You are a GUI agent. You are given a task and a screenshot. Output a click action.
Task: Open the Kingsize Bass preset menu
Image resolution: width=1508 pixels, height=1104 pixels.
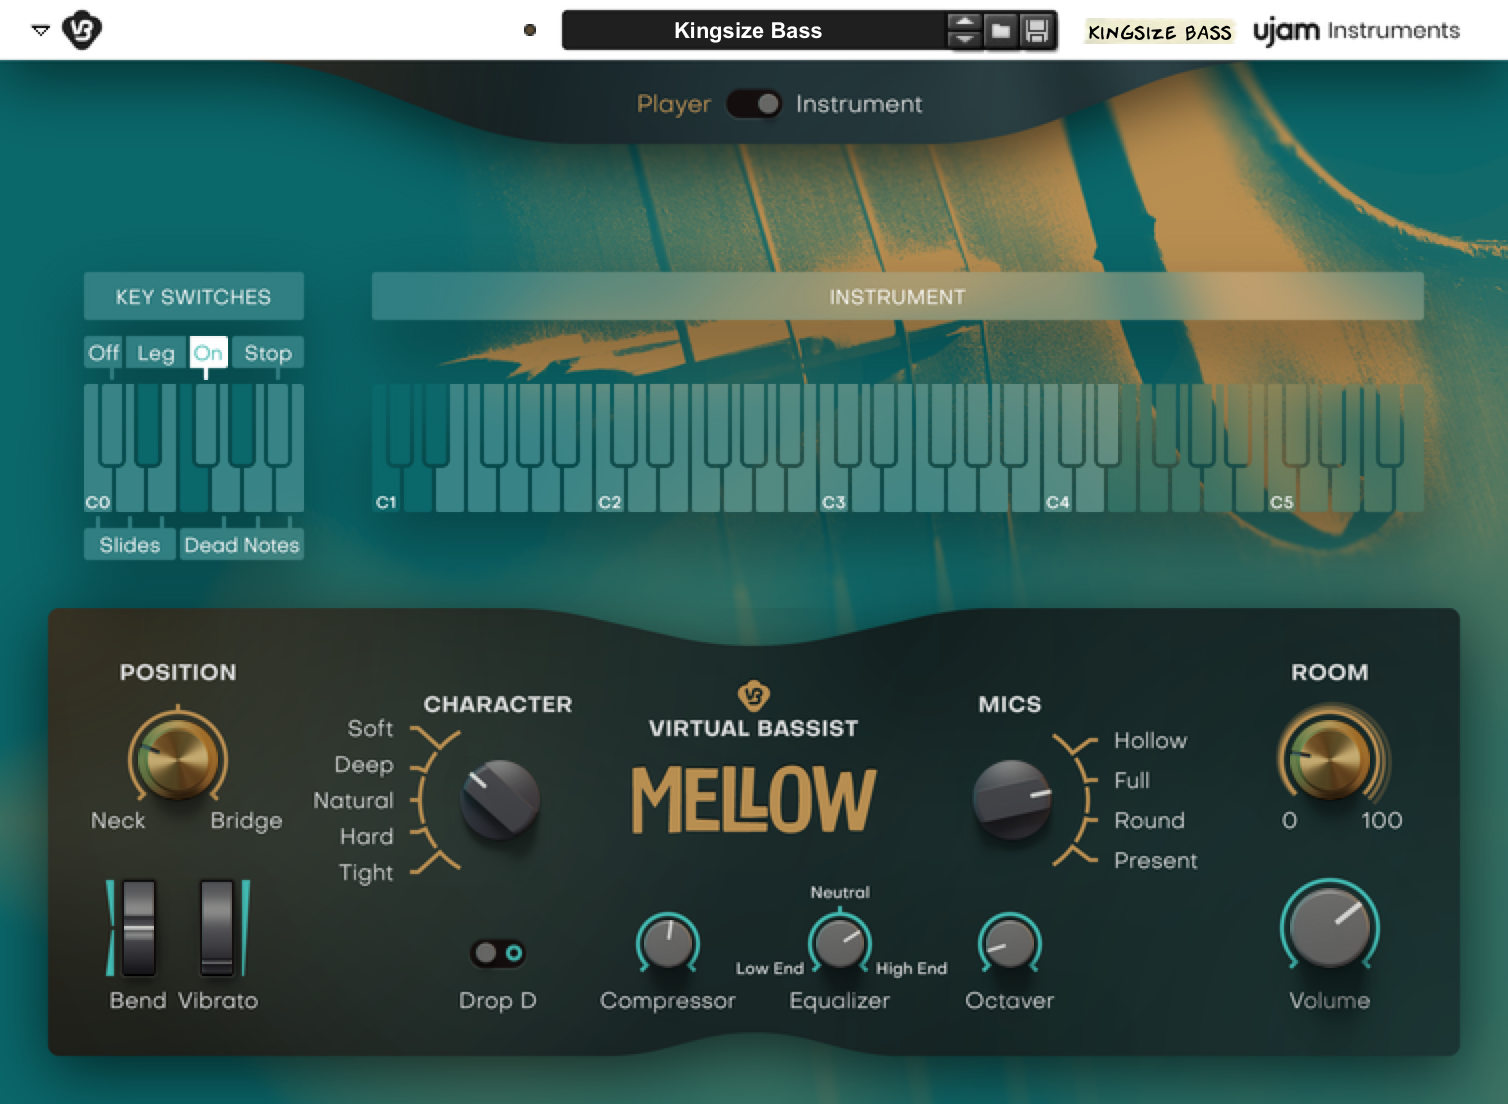(x=747, y=30)
